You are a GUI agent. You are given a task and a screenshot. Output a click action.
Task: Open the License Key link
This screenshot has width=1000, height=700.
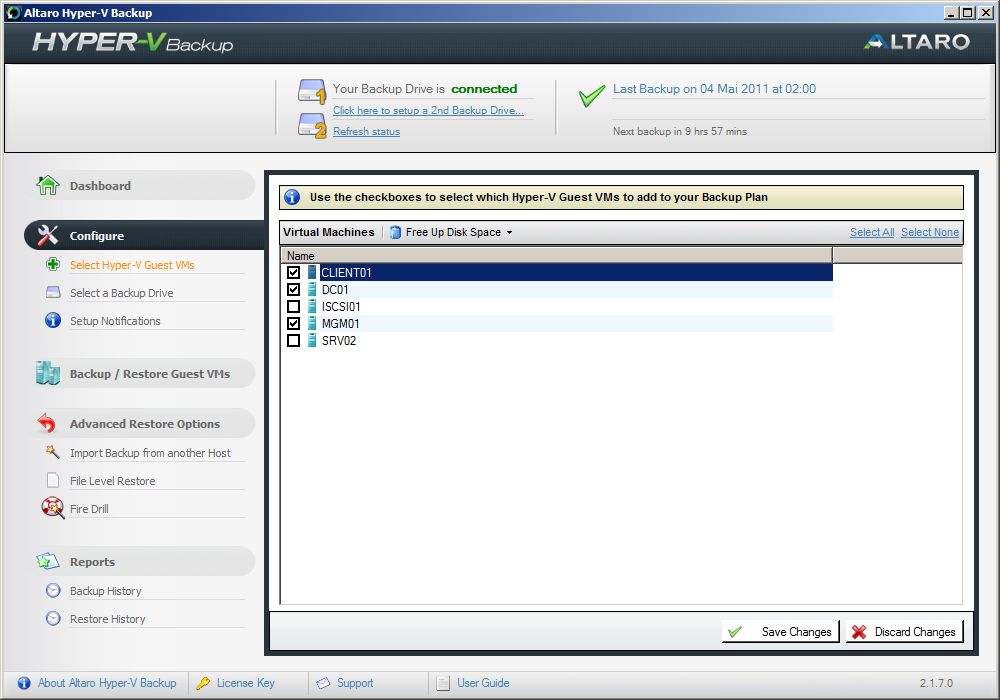pyautogui.click(x=246, y=683)
